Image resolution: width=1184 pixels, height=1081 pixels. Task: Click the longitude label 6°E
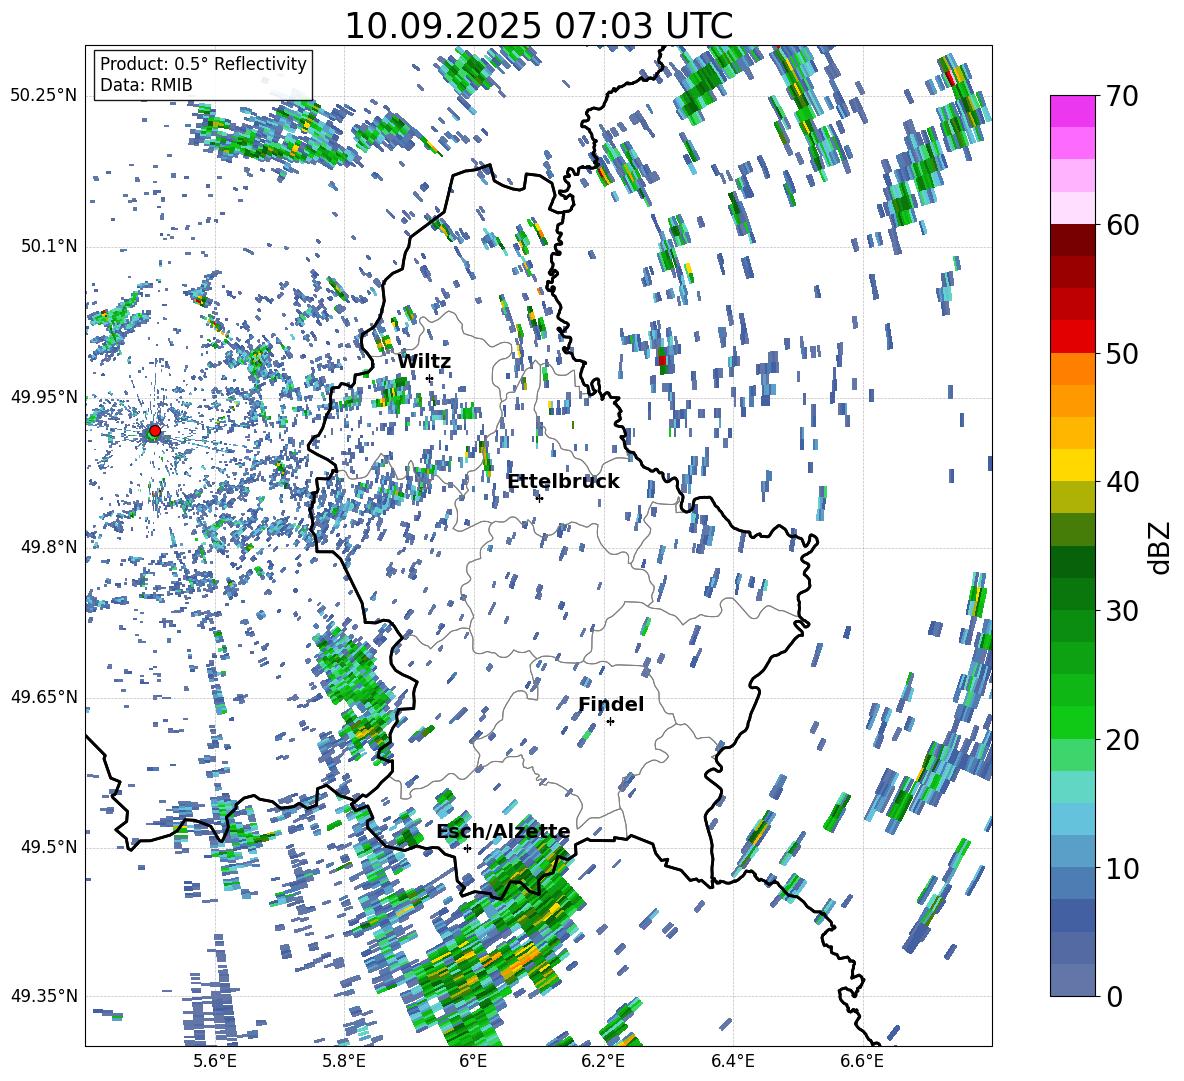(473, 1062)
